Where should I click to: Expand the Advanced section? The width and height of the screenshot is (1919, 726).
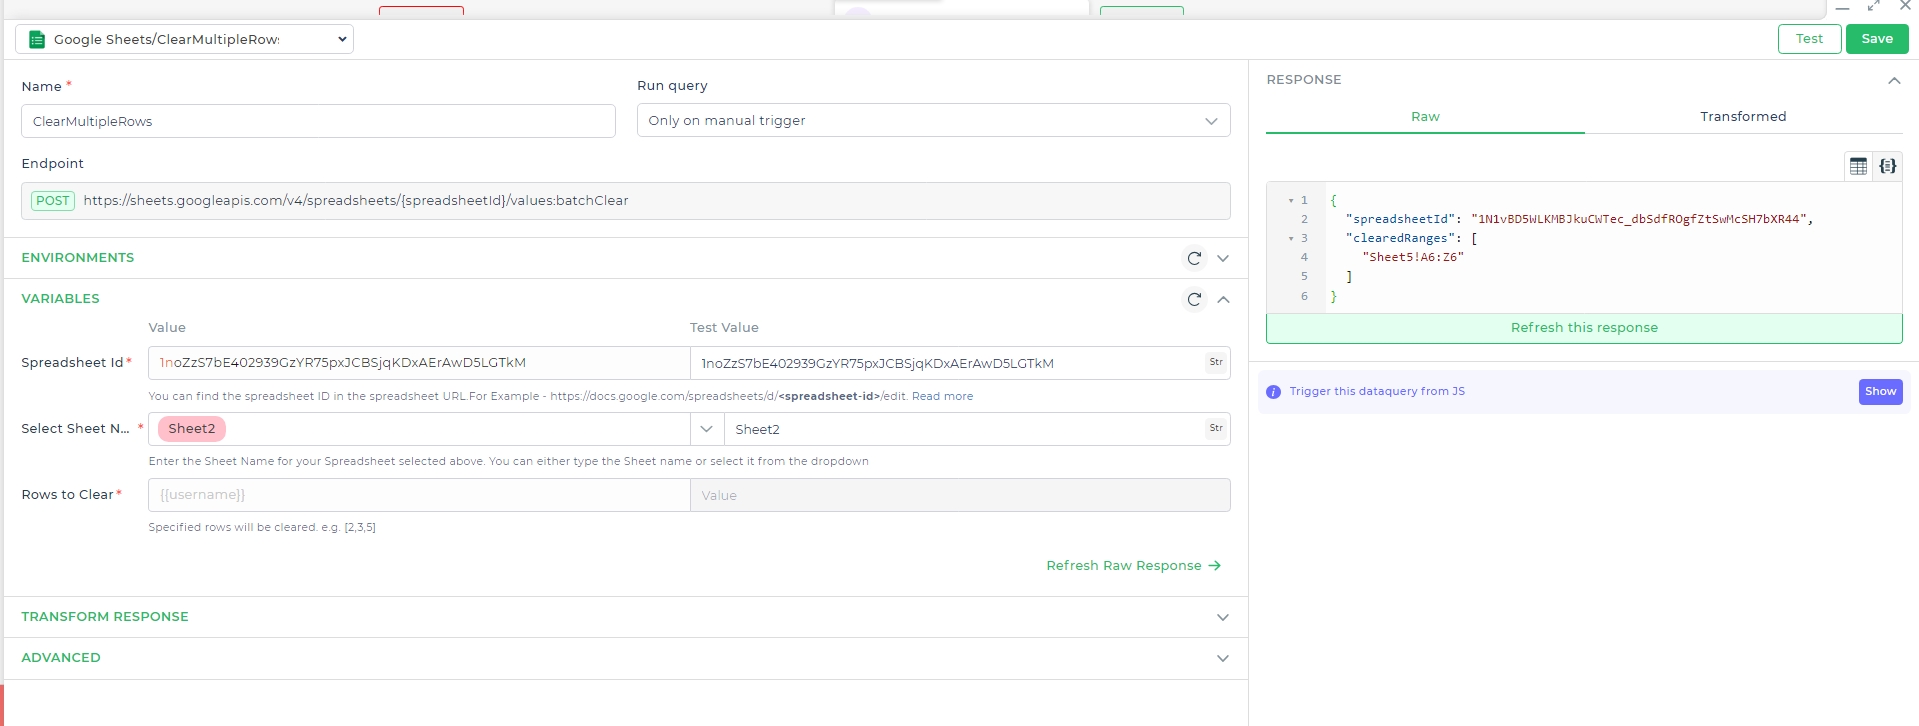pyautogui.click(x=1223, y=658)
